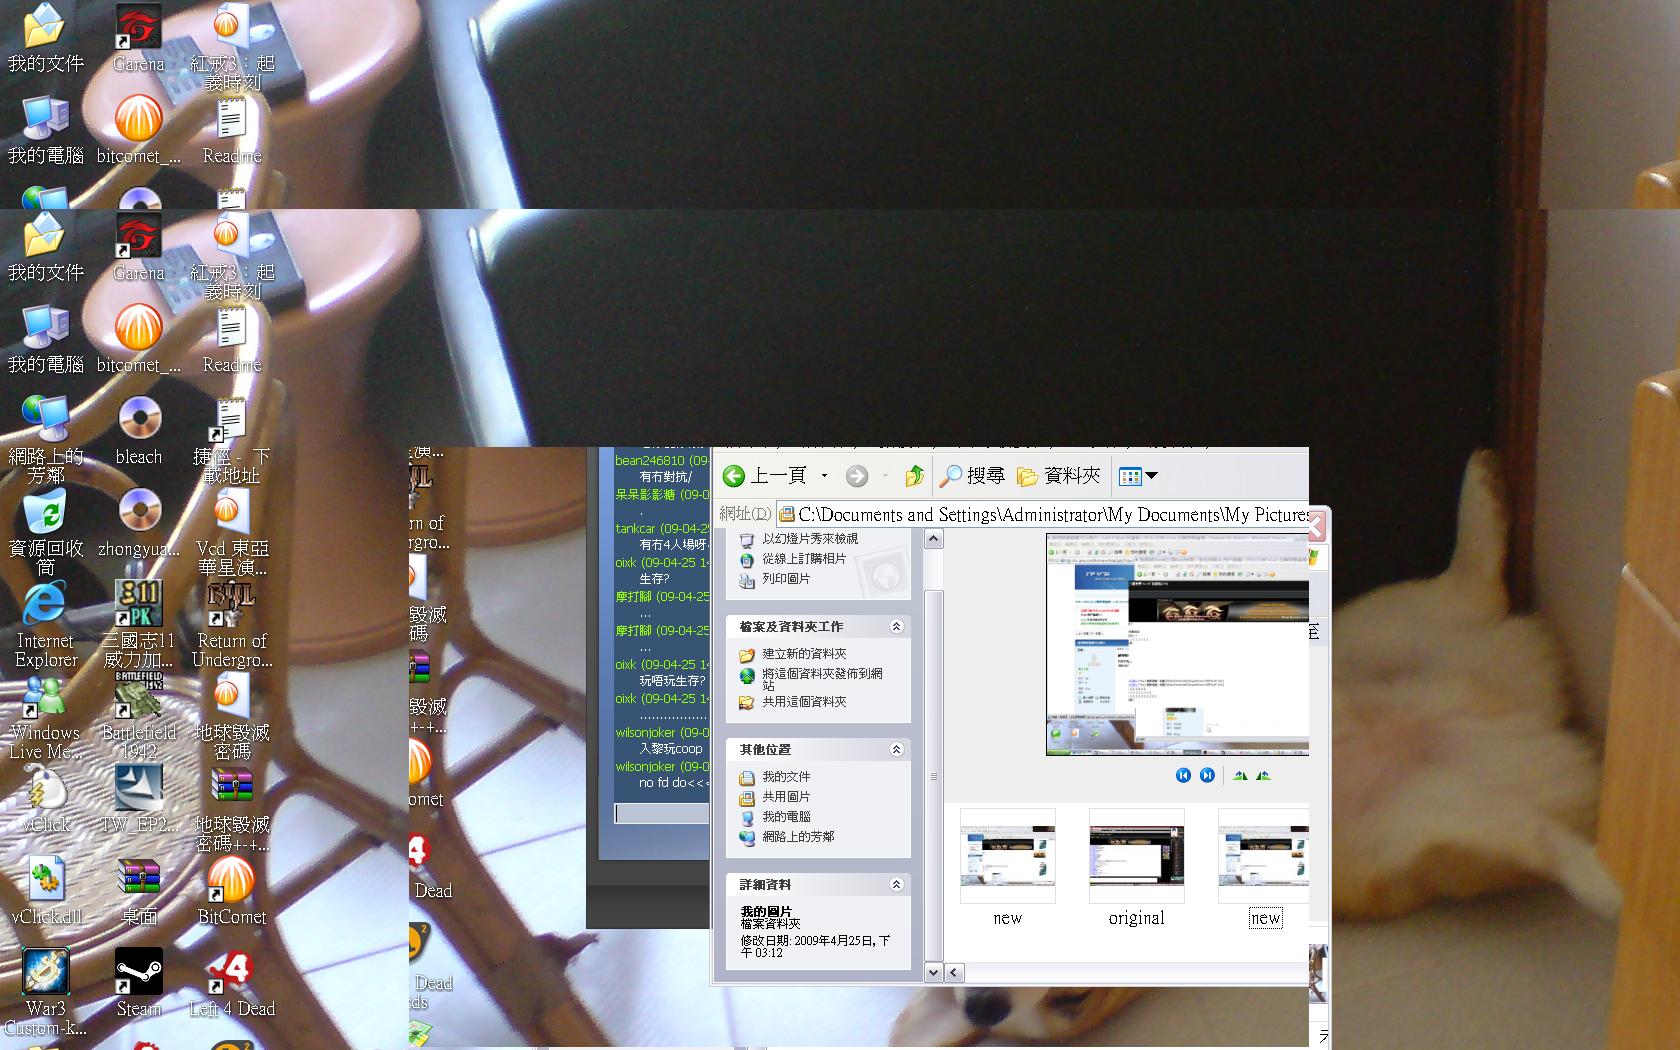Launch 三國志11威力加... game shortcut
1680x1050 pixels.
point(139,623)
